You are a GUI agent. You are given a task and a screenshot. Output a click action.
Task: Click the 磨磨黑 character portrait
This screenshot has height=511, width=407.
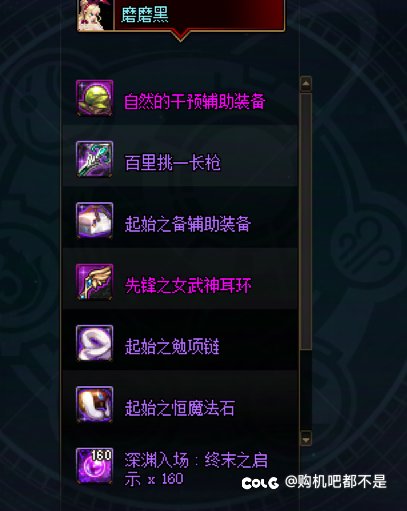click(x=95, y=15)
